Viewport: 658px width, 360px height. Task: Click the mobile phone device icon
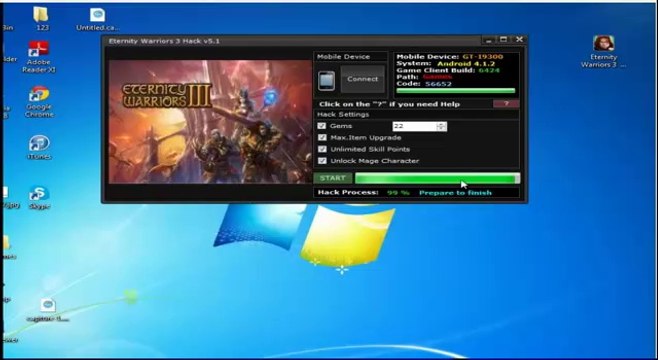tap(326, 81)
